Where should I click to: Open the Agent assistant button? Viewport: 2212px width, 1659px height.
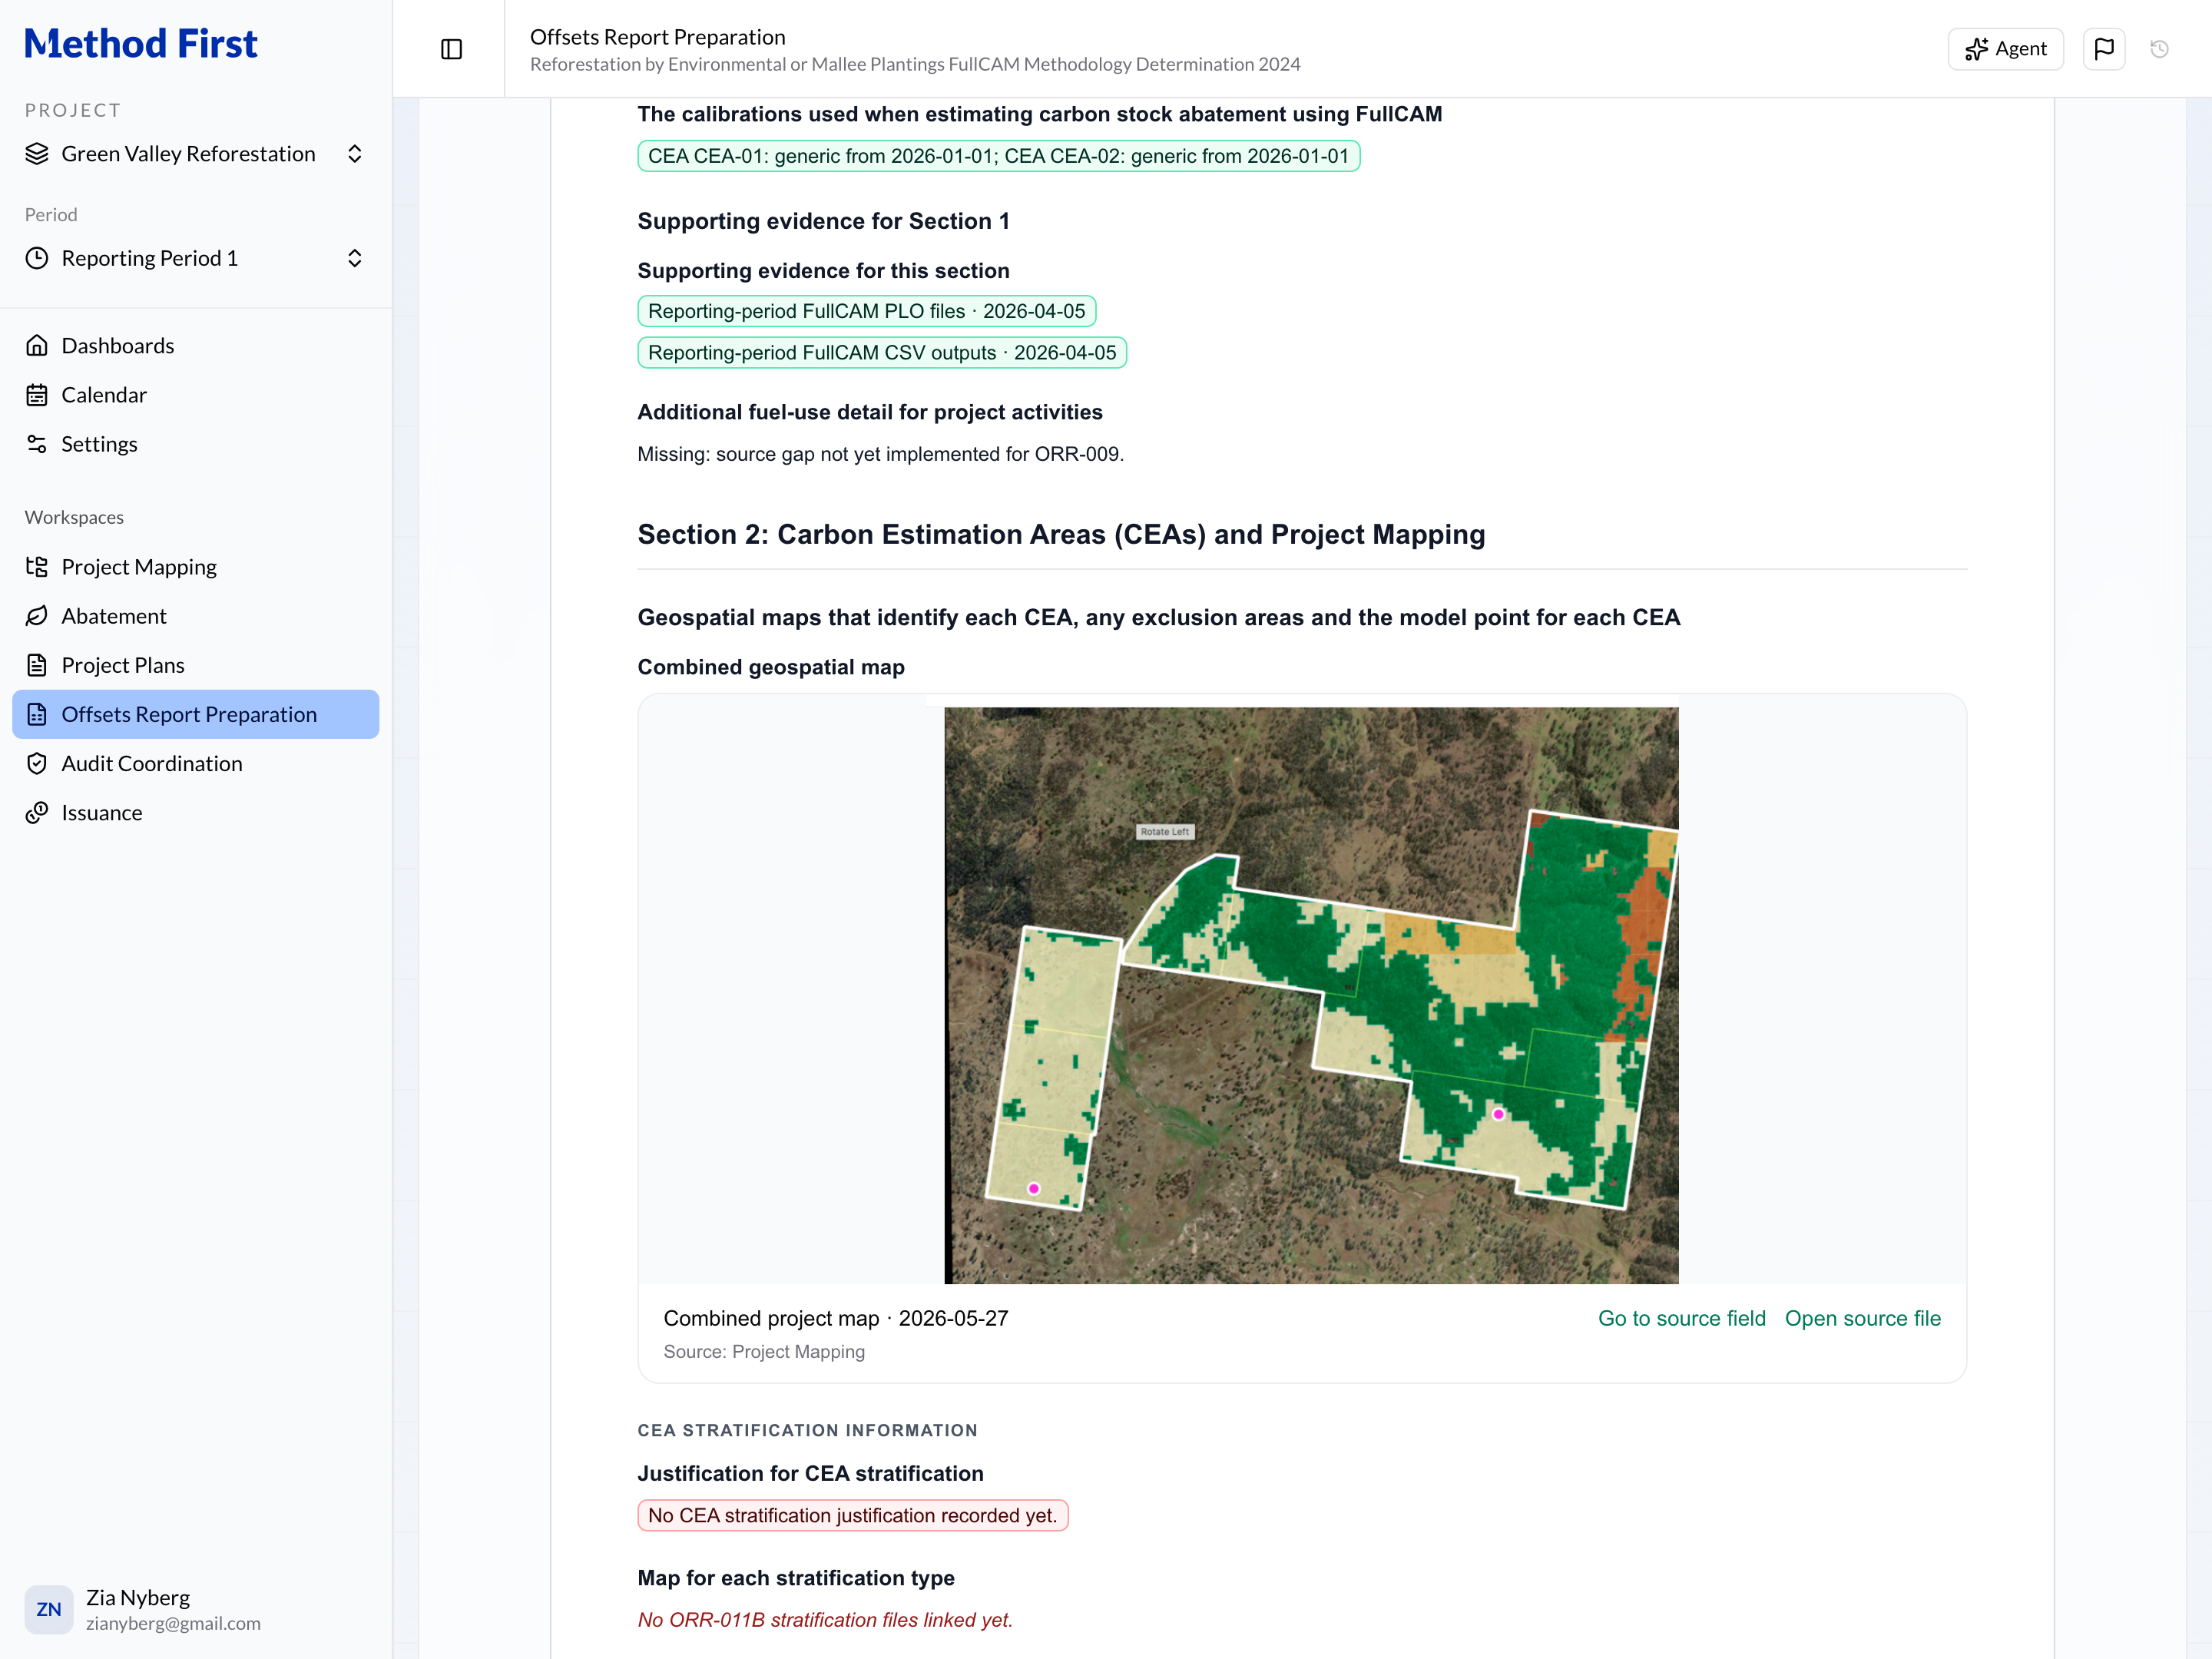pos(2005,49)
